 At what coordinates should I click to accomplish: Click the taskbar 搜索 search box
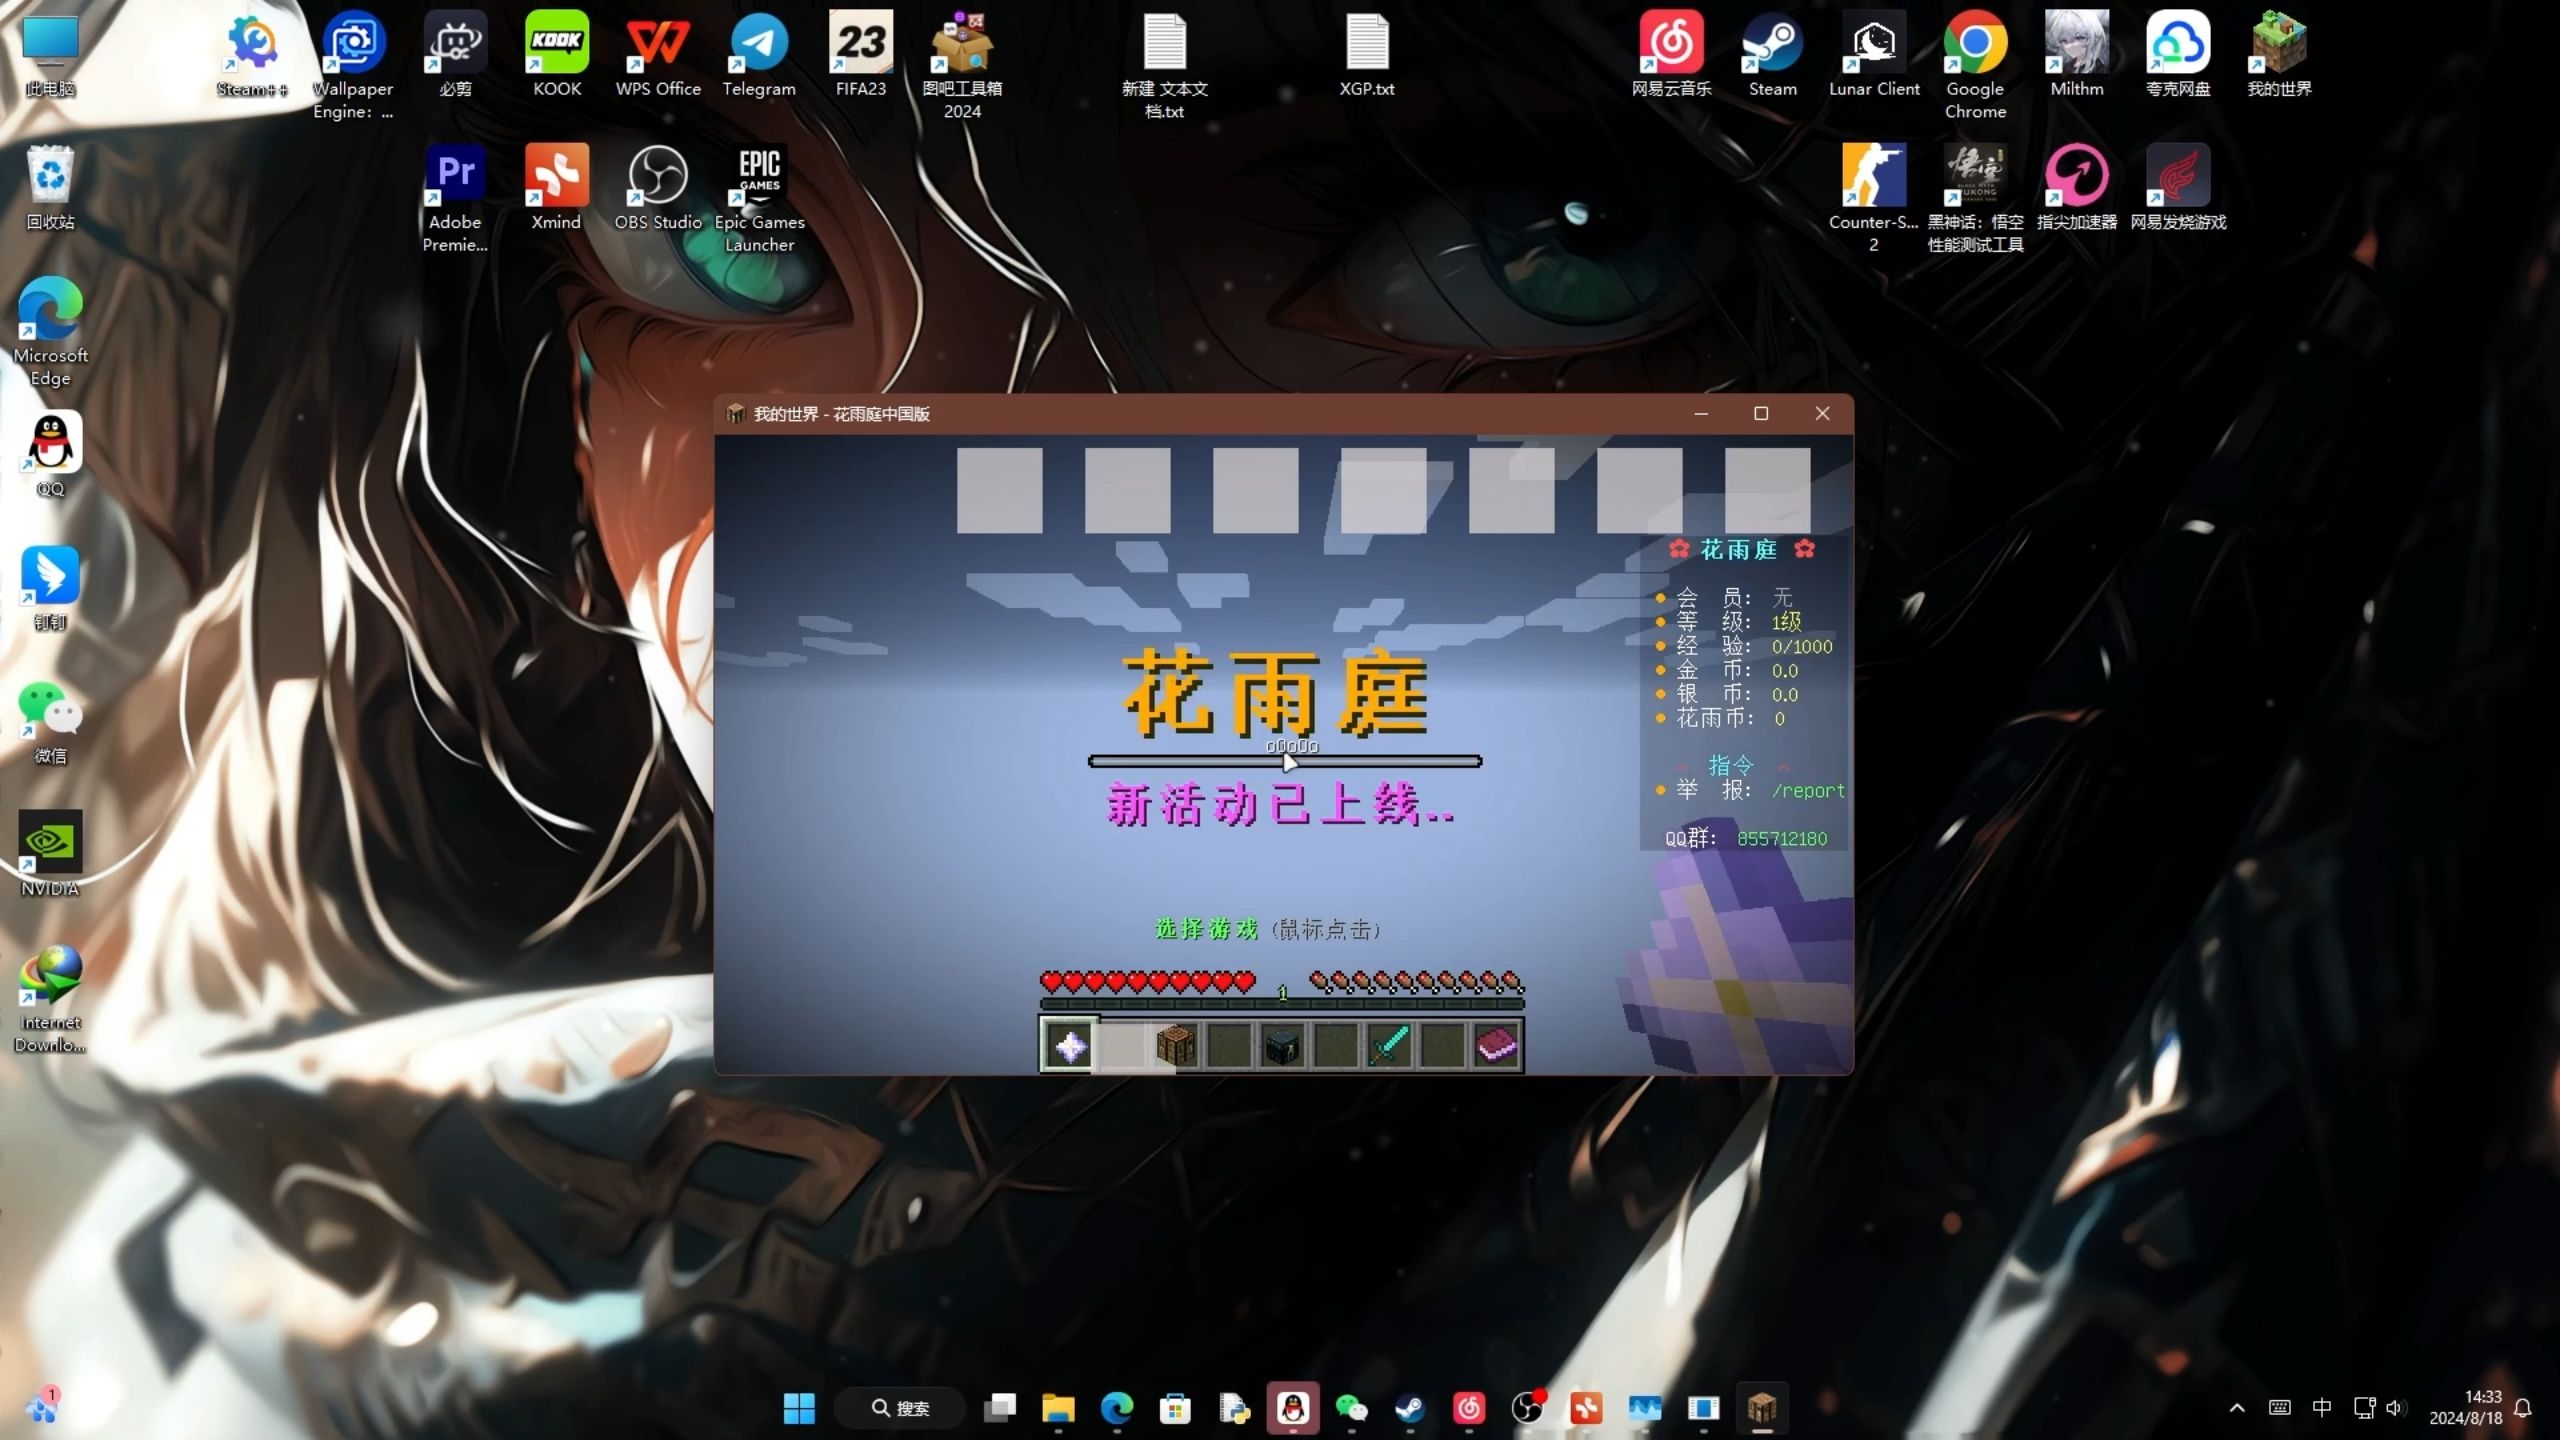click(901, 1408)
